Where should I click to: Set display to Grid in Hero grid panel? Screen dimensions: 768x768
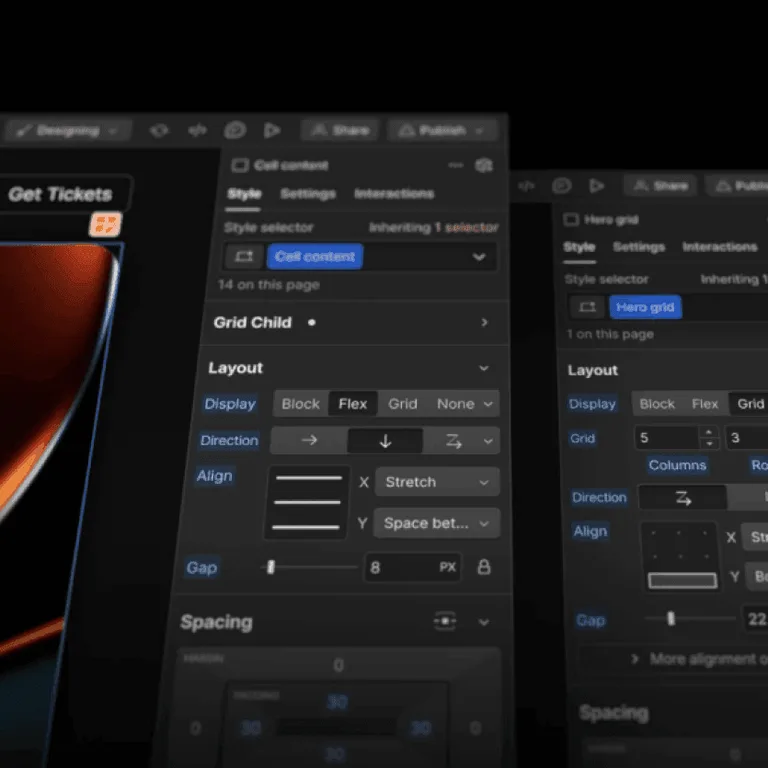tap(749, 404)
